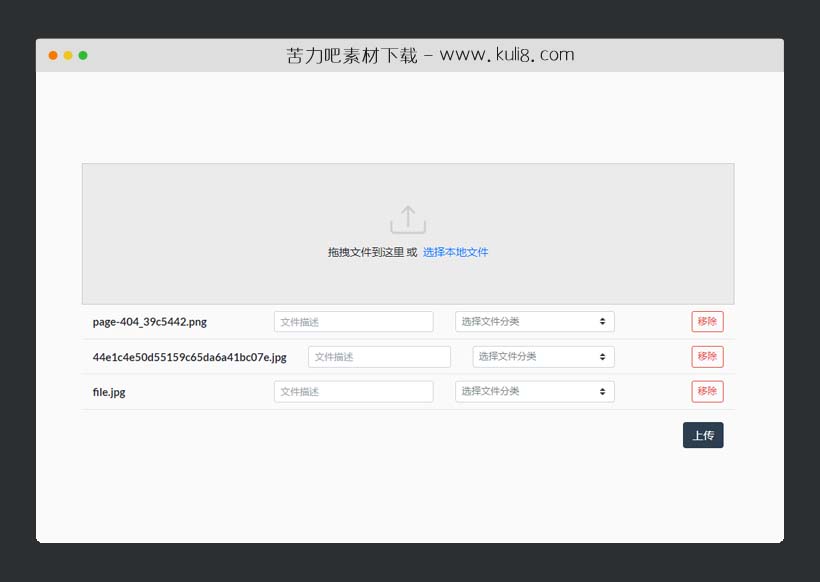This screenshot has width=820, height=582.
Task: Click the upload arrow icon in the drop zone
Action: pos(408,217)
